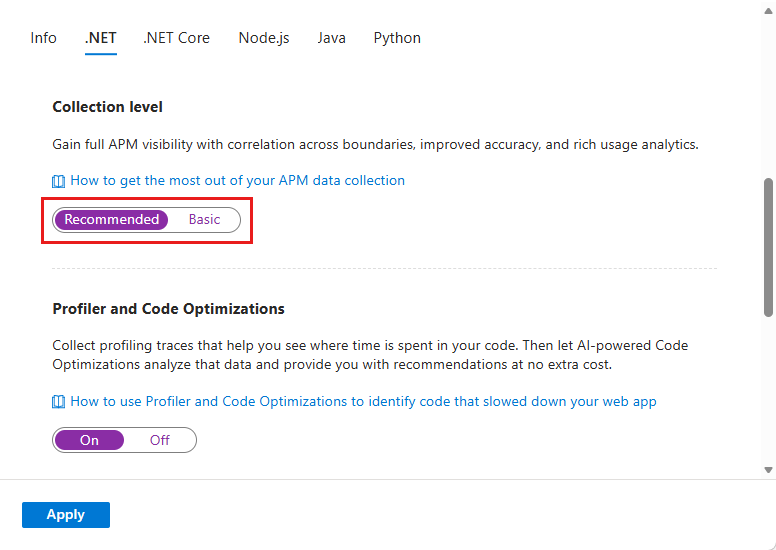Select the Node.js tab
Viewport: 776px width, 550px height.
[x=264, y=38]
